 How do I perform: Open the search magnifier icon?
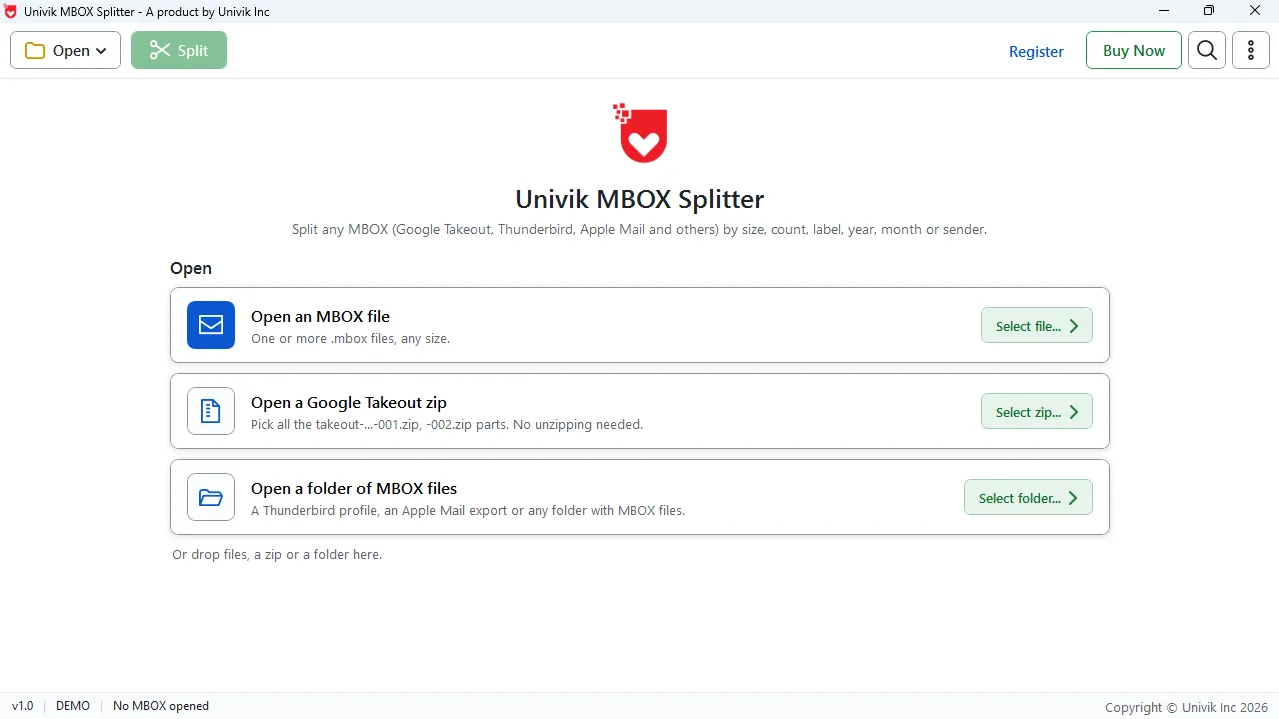1207,50
